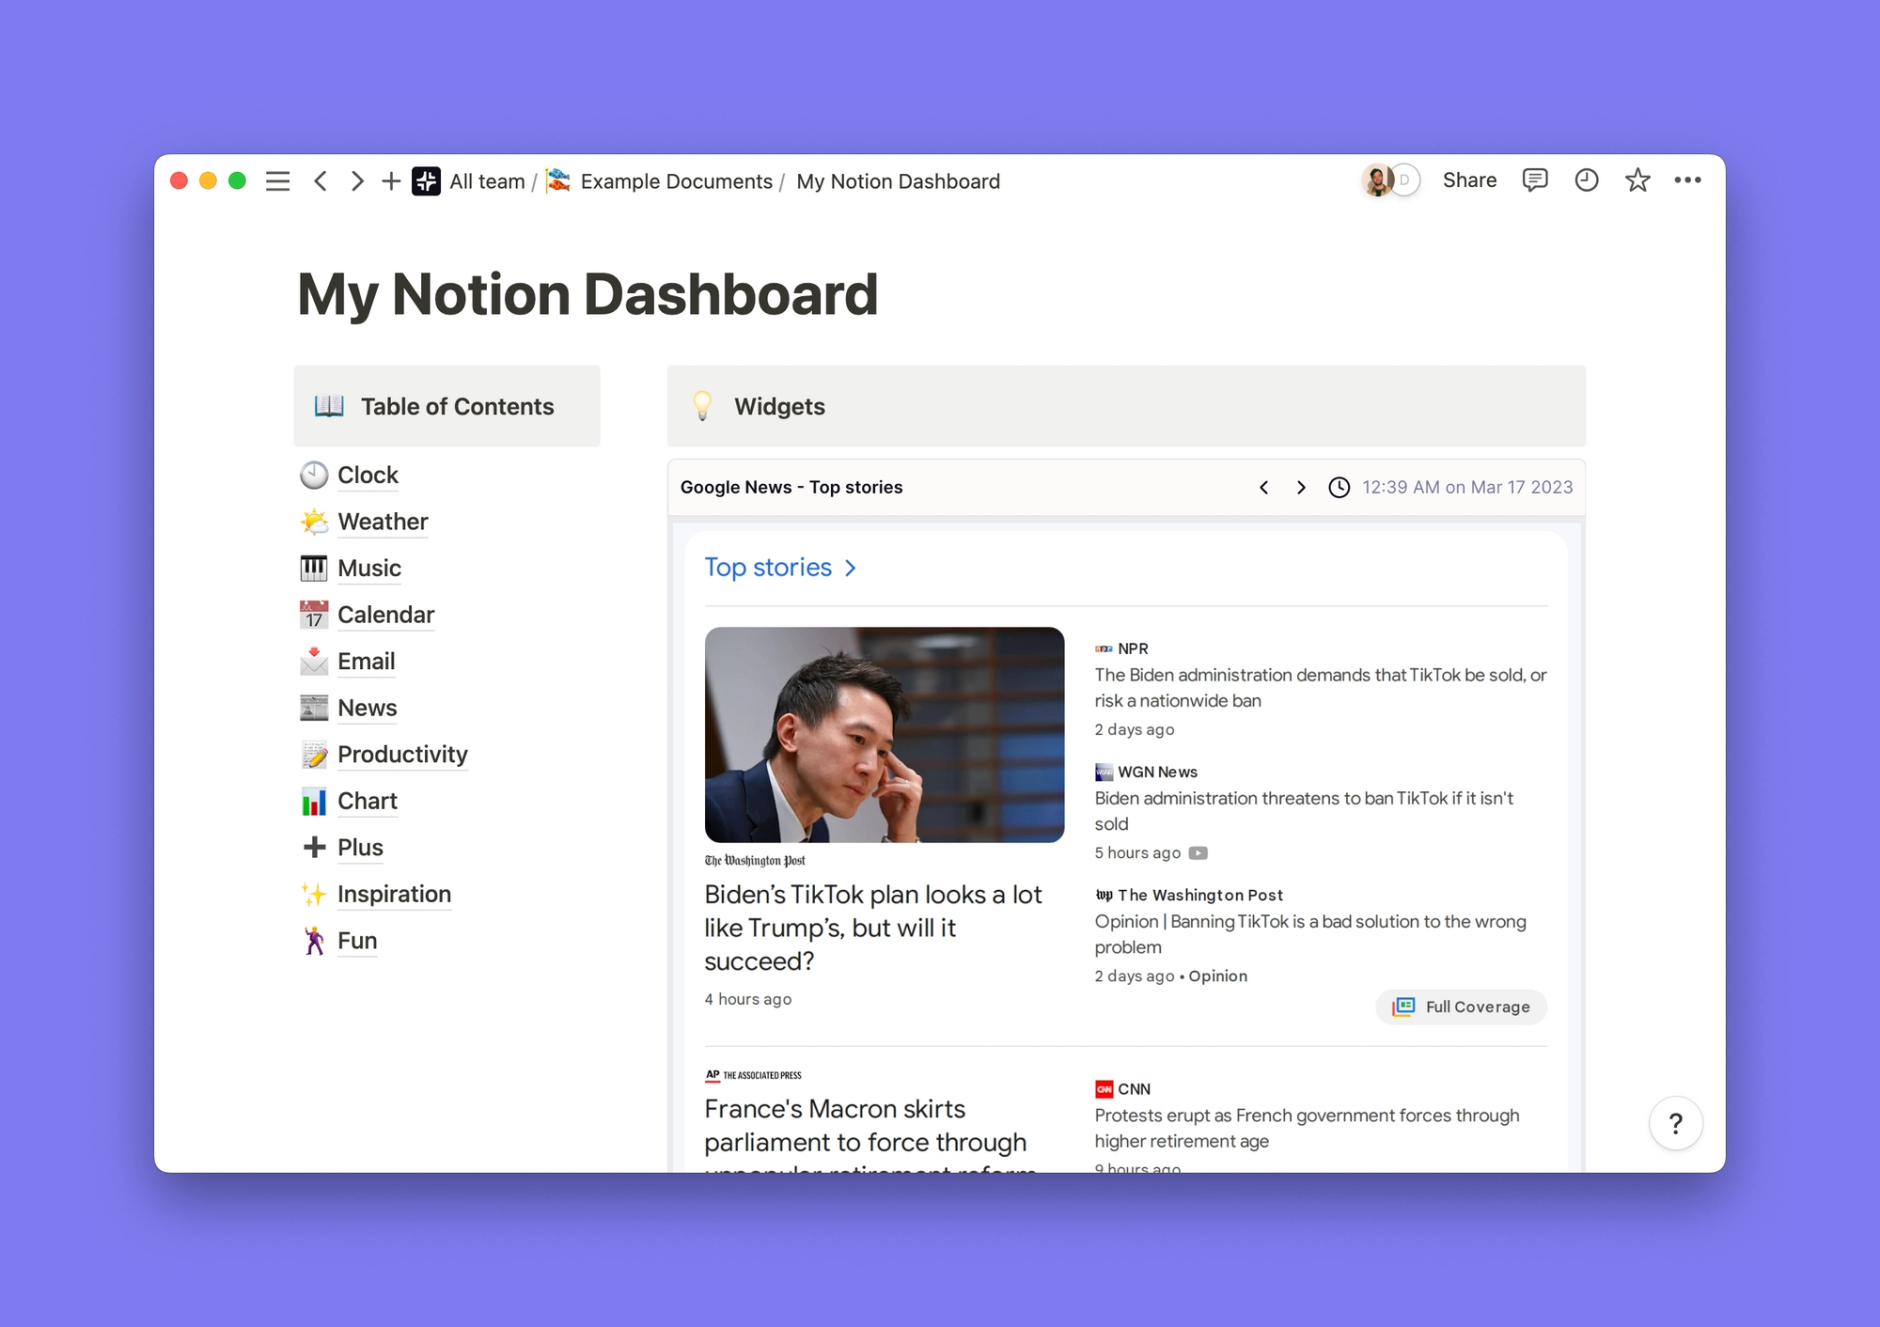Click the Widgets heading callout
The height and width of the screenshot is (1327, 1880).
pyautogui.click(x=1126, y=406)
